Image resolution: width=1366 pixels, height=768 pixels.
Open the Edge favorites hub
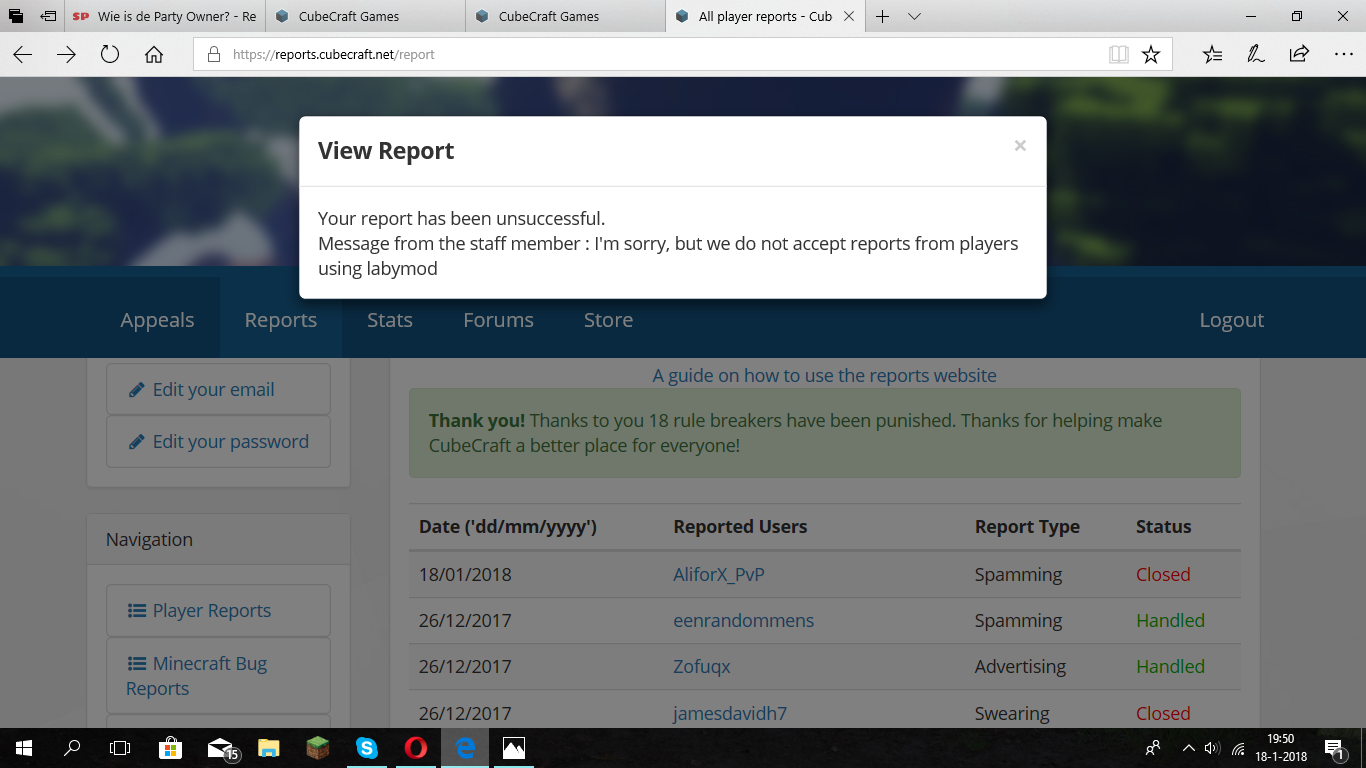(1212, 55)
